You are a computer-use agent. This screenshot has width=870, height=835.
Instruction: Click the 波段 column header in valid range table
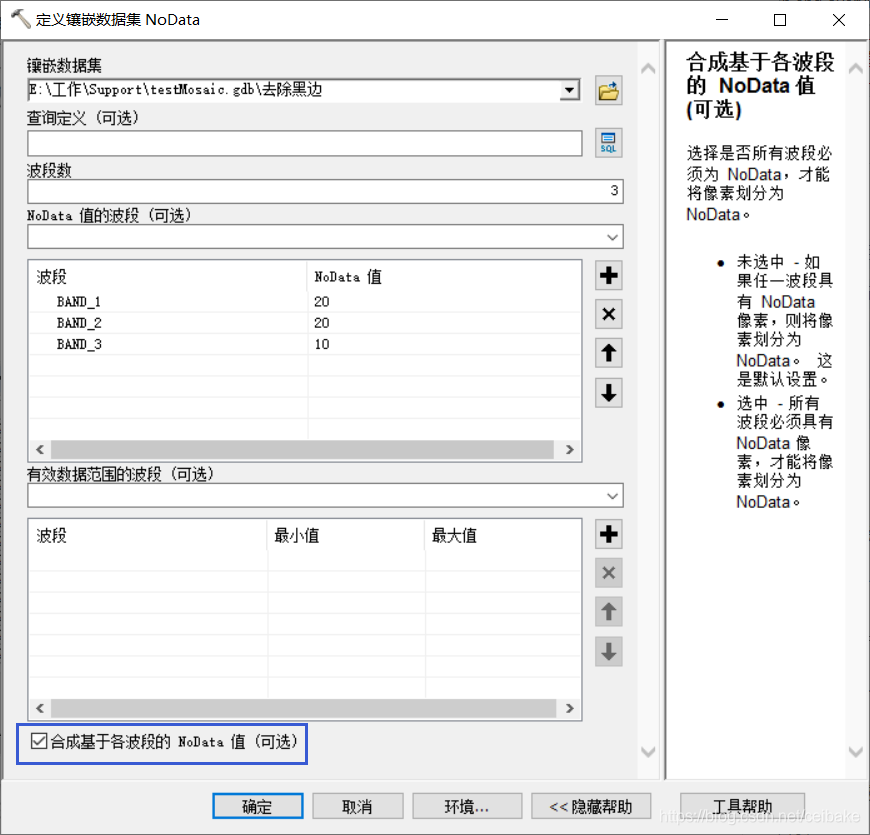click(148, 535)
